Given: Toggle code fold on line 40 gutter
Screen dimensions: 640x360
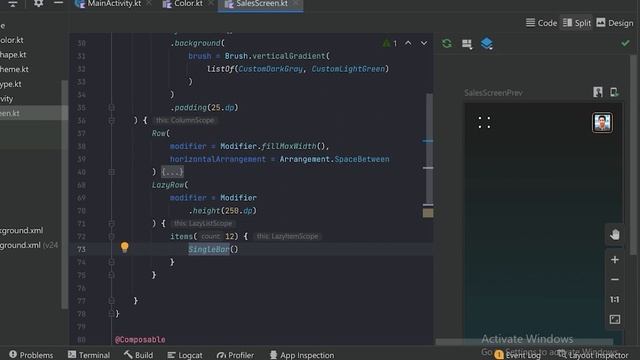Looking at the screenshot, I should [x=111, y=172].
